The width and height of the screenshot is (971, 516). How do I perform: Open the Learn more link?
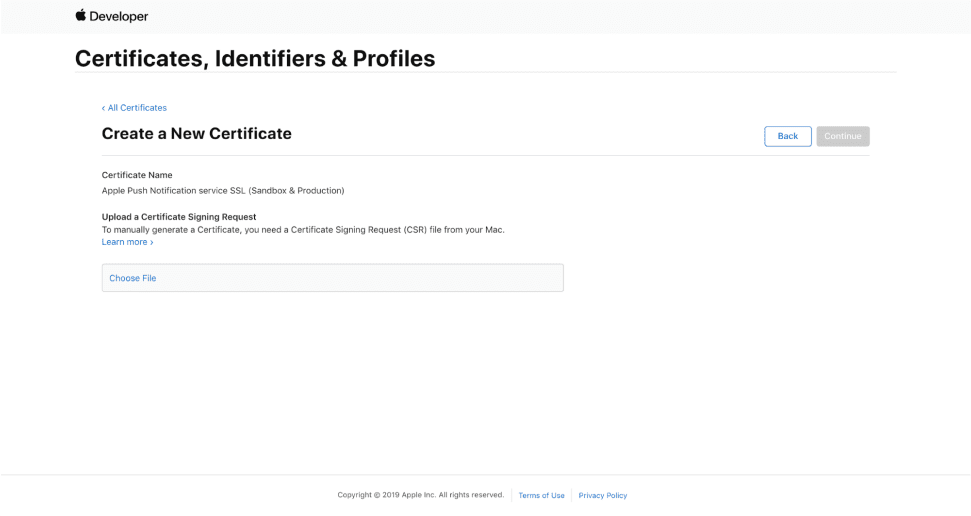[x=124, y=242]
